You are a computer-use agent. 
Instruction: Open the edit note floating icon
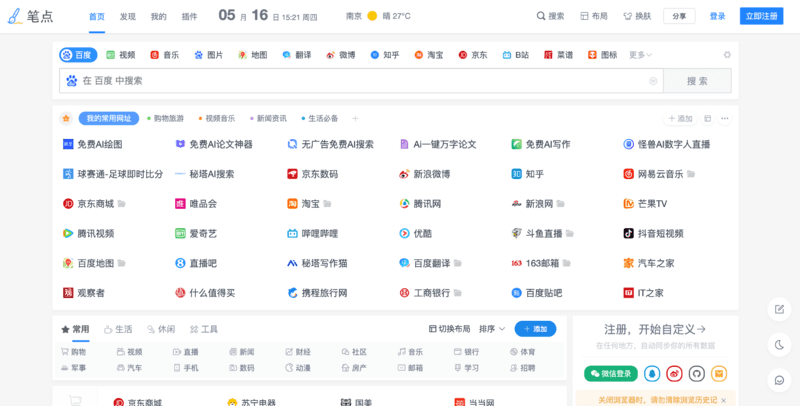779,309
